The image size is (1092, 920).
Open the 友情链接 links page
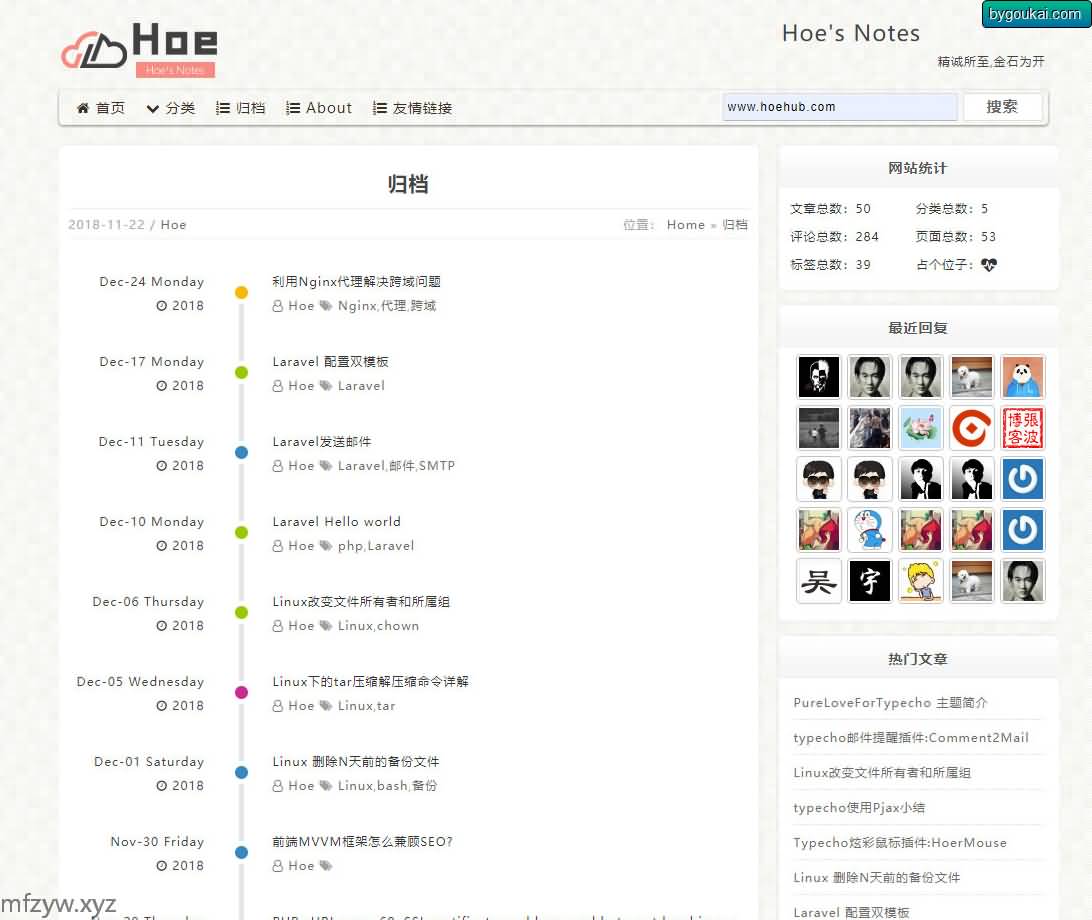(412, 108)
